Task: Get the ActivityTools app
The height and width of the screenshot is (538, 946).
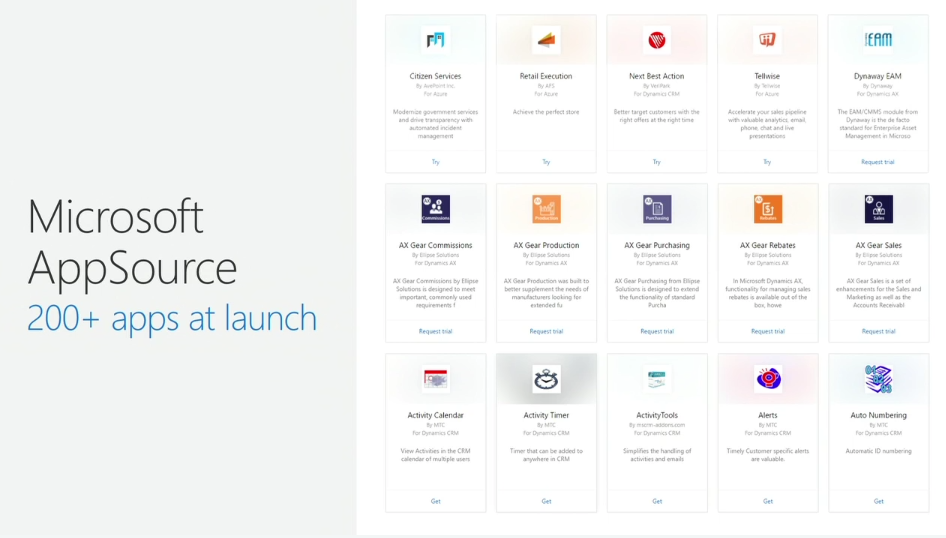Action: click(x=657, y=501)
